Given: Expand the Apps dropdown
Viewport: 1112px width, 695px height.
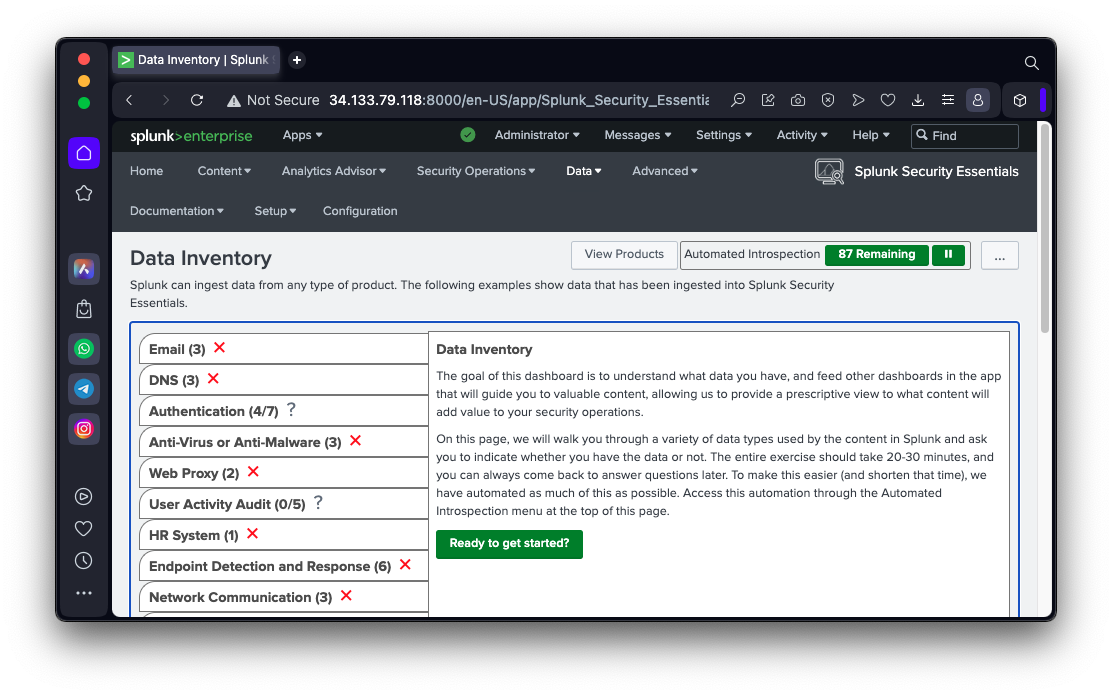Looking at the screenshot, I should 302,135.
